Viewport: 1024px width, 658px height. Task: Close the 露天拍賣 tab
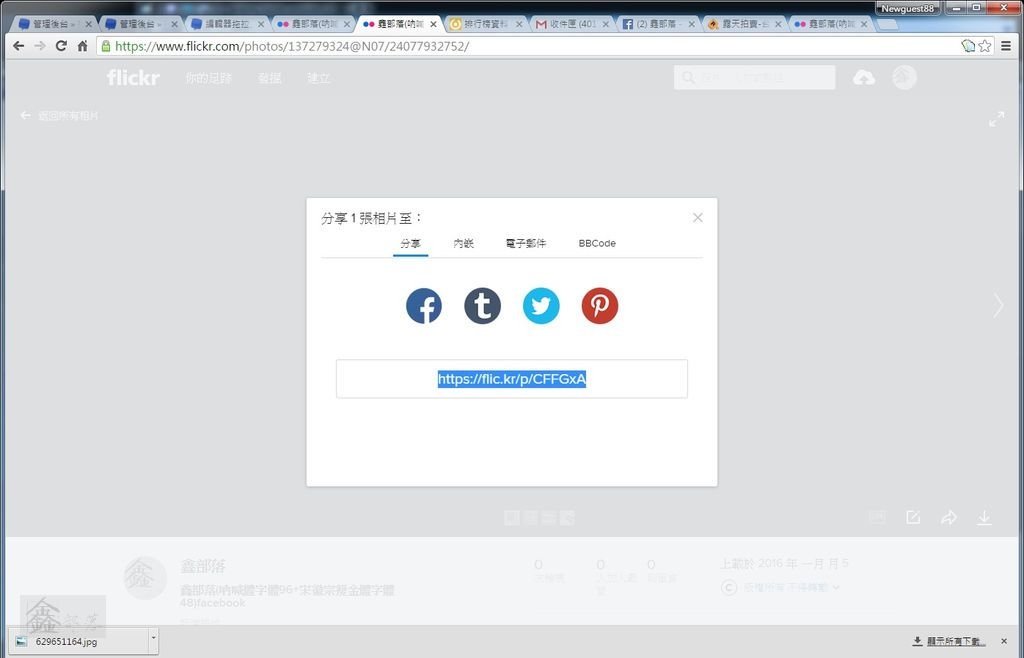pyautogui.click(x=778, y=24)
